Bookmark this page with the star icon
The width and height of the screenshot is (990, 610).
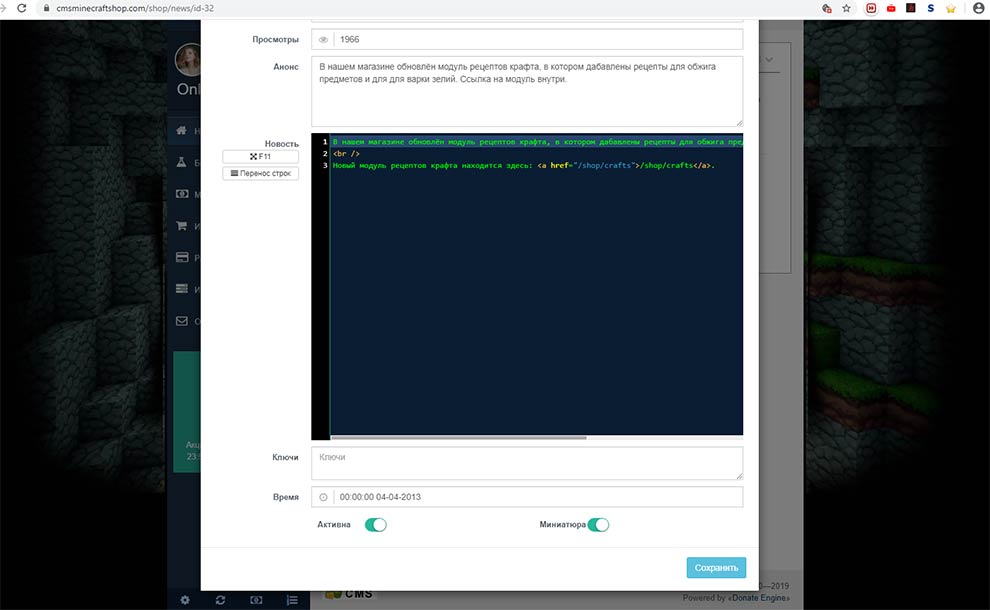(846, 8)
